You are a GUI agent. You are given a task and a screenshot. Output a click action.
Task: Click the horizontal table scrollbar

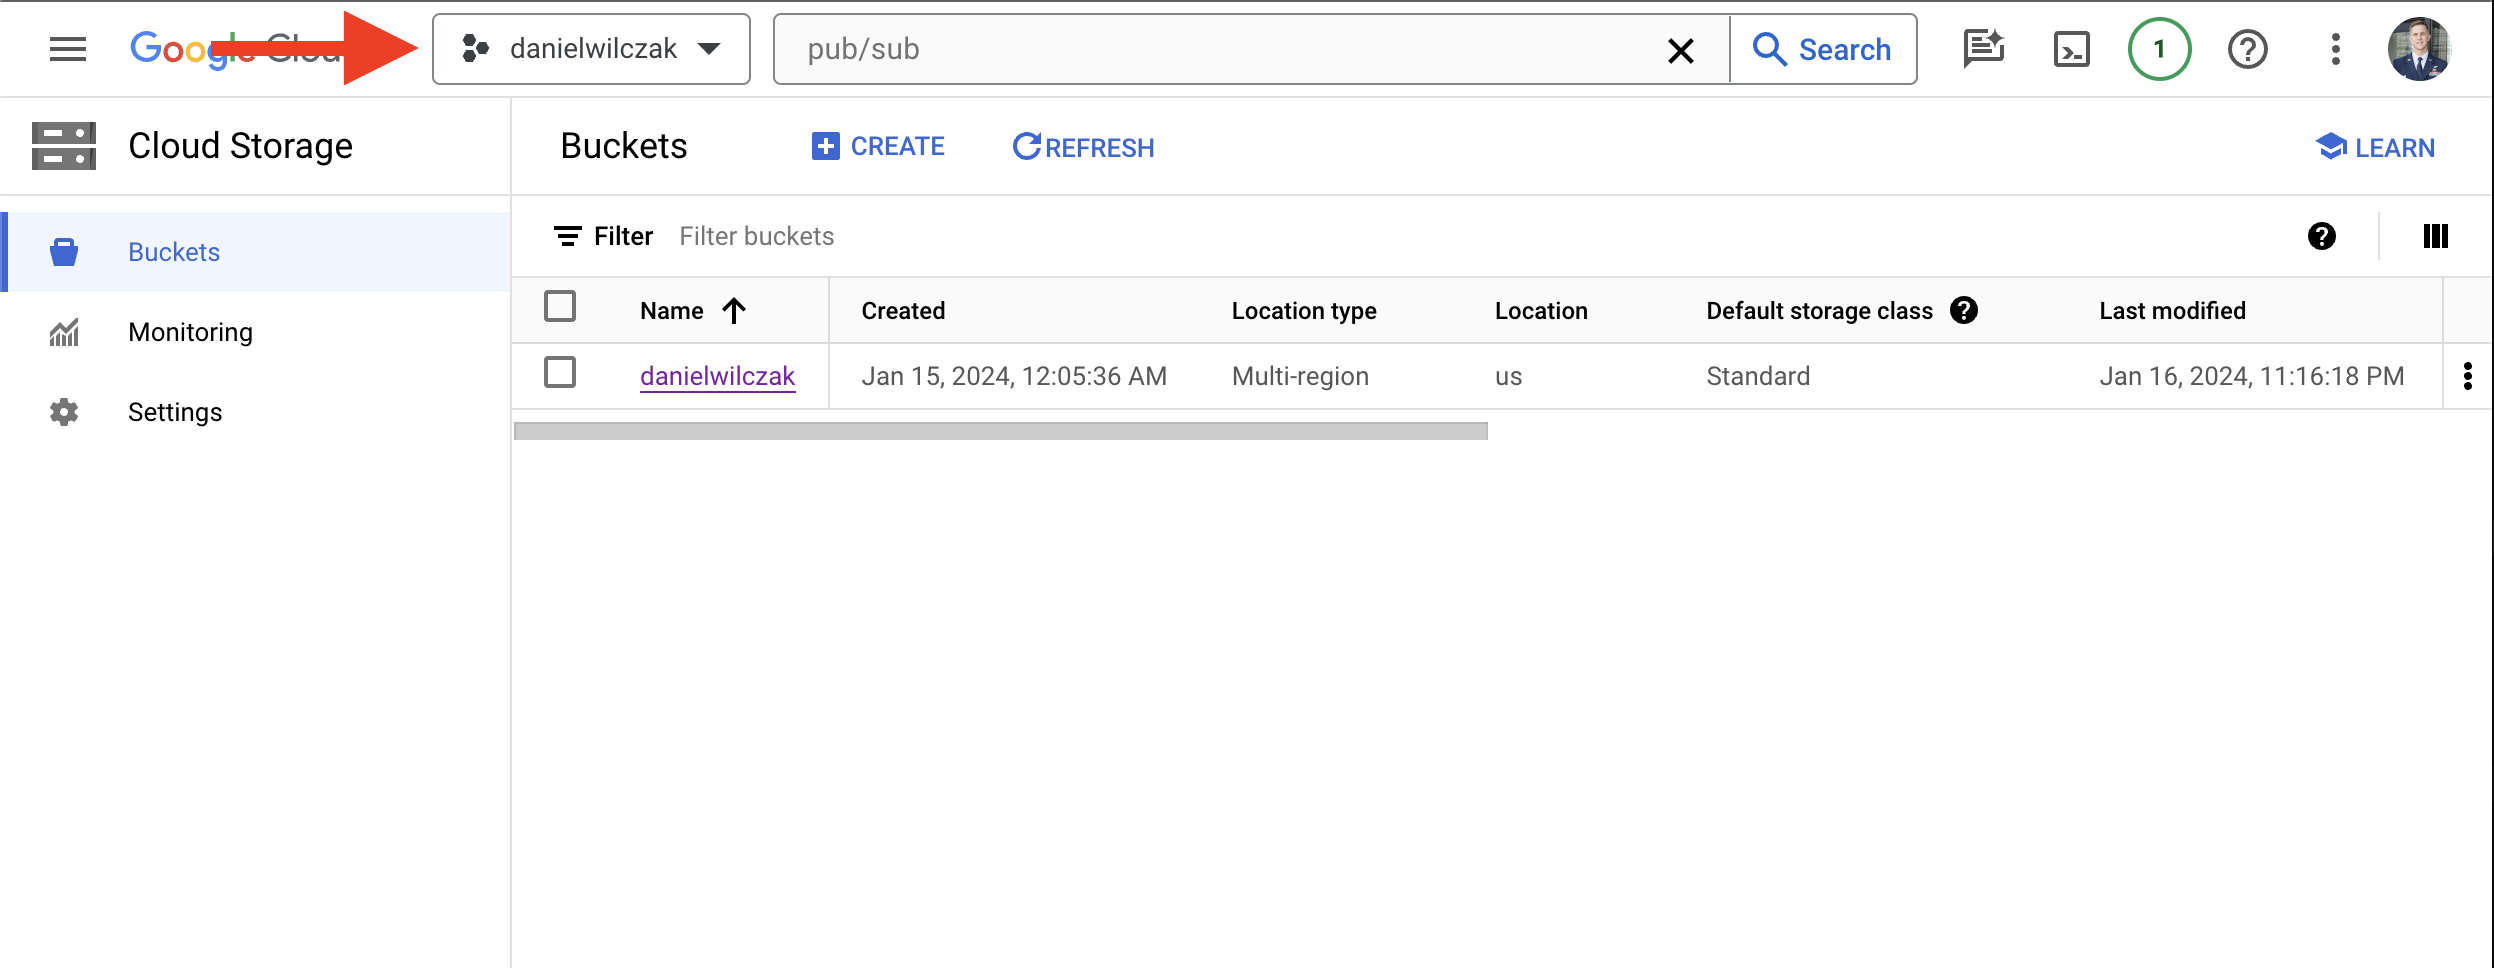coord(1000,431)
